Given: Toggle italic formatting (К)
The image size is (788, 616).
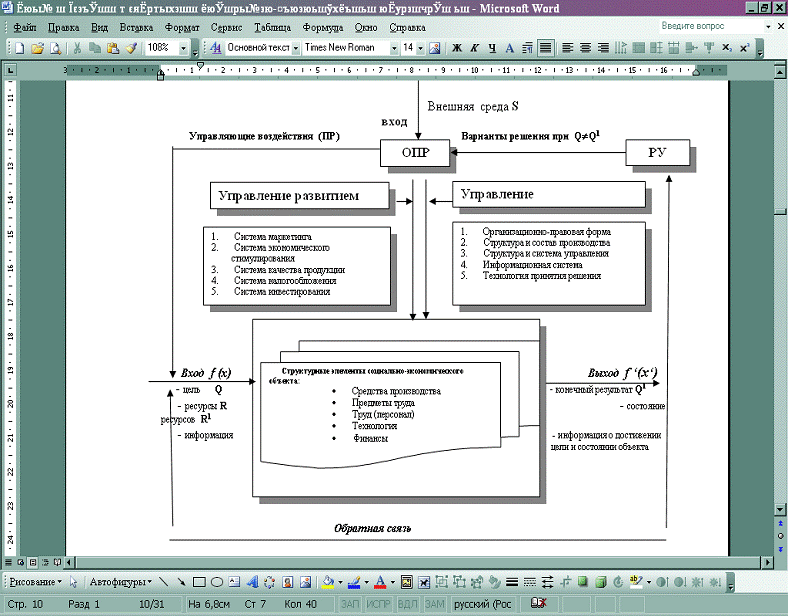Looking at the screenshot, I should 475,48.
